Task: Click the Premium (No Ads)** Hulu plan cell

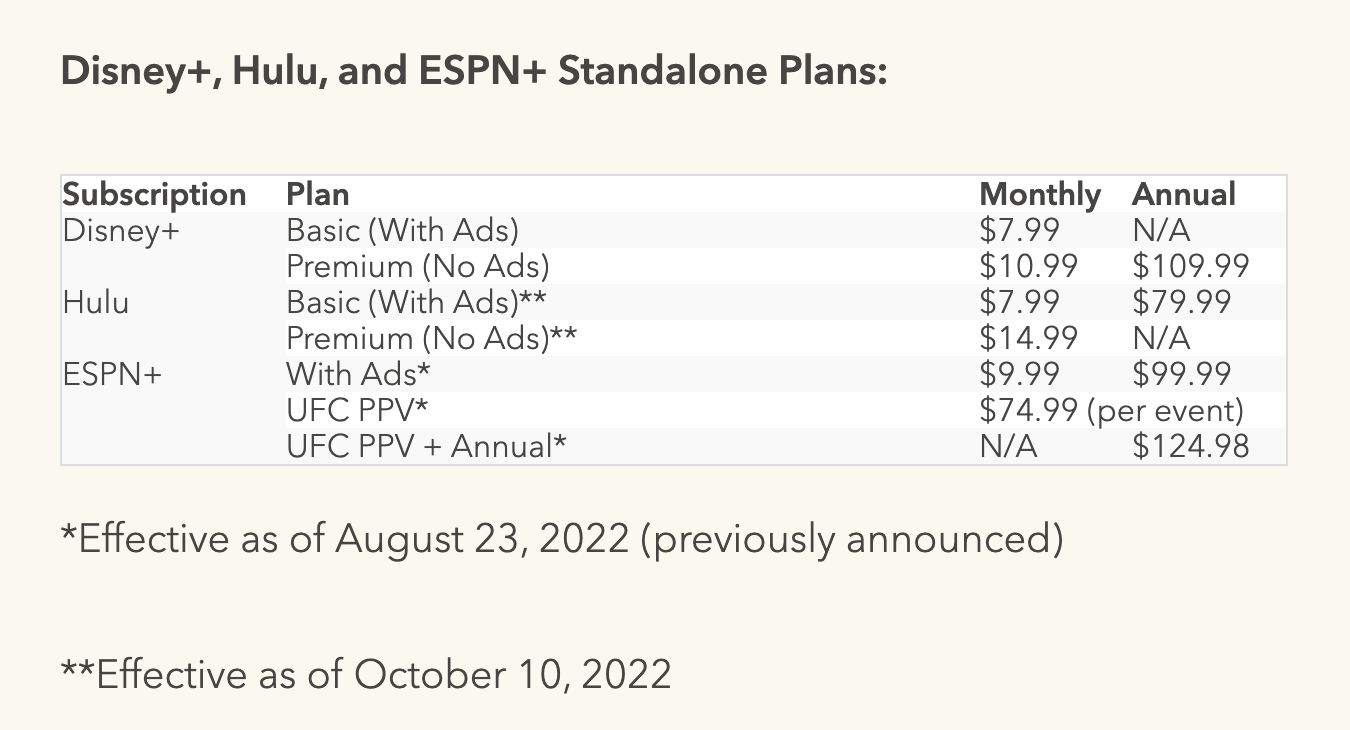Action: tap(432, 338)
